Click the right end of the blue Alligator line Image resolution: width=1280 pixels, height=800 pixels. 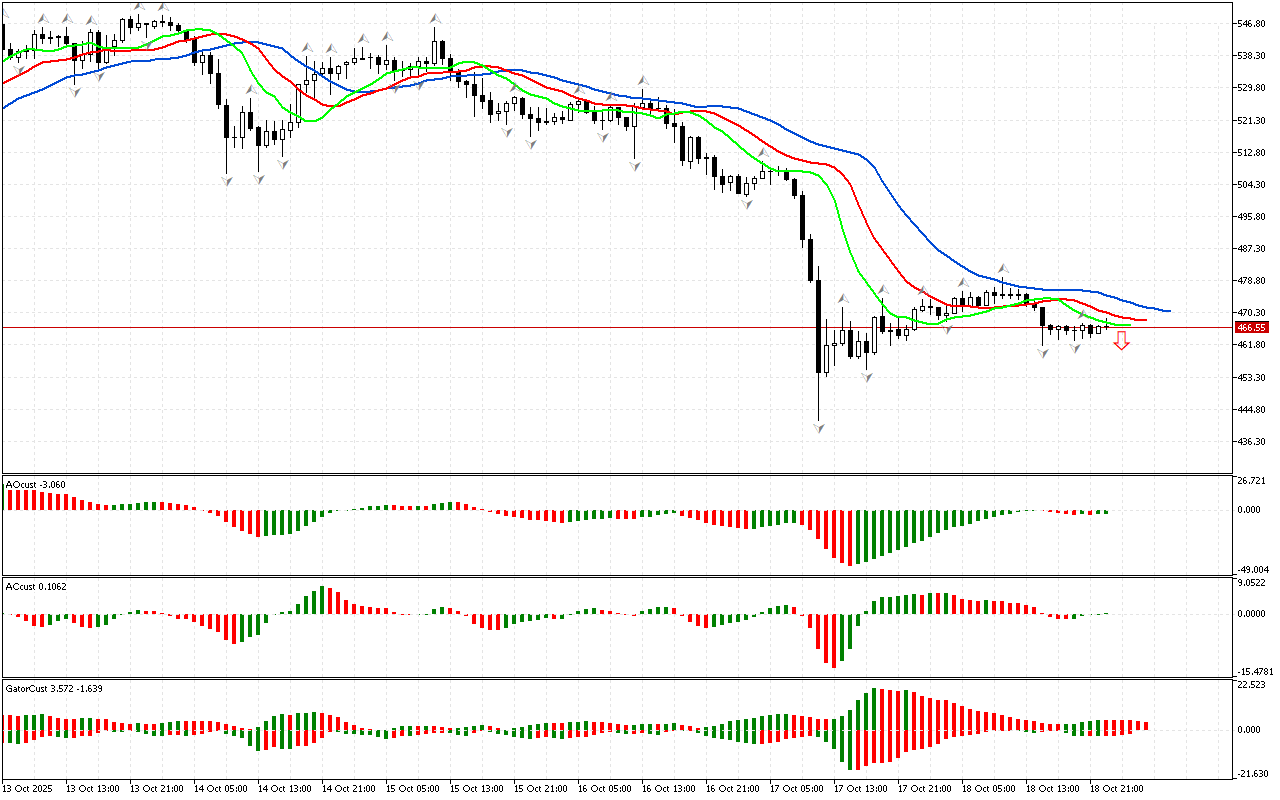tap(1168, 310)
